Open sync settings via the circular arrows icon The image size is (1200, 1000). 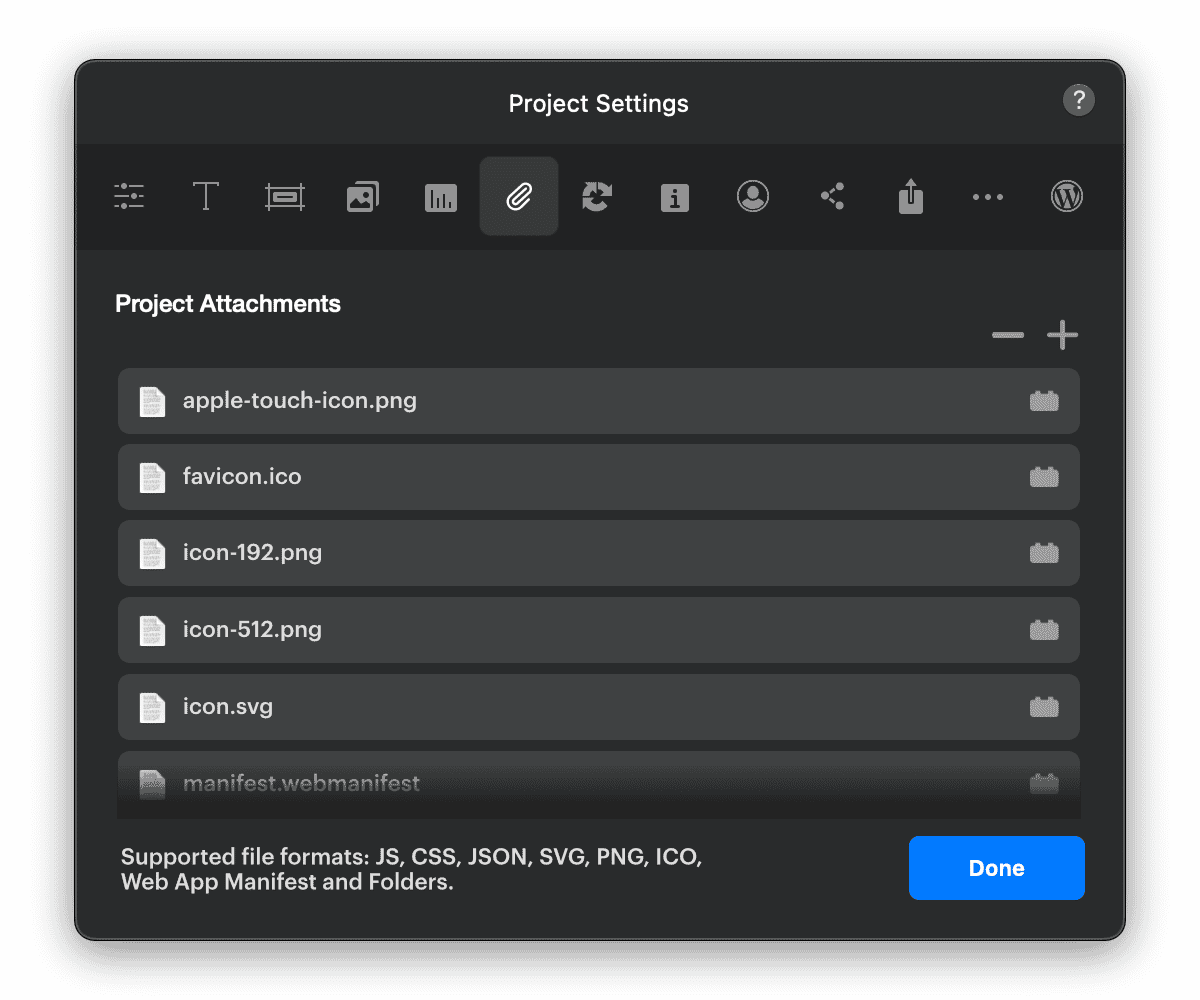[596, 196]
